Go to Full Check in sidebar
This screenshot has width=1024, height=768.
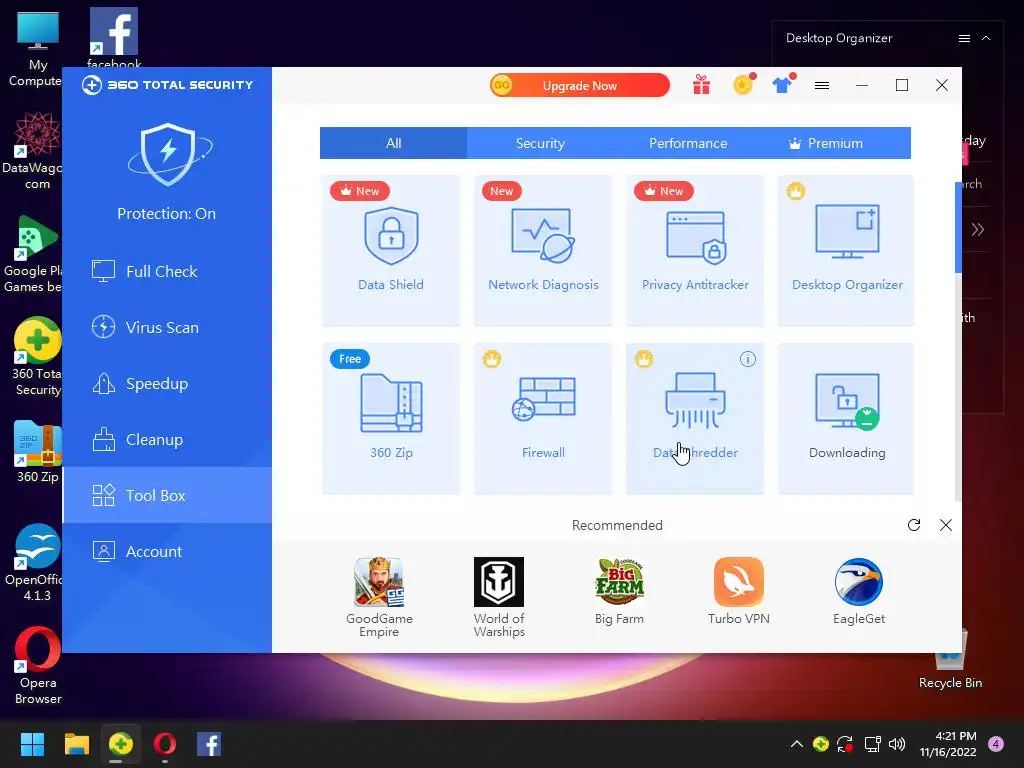pyautogui.click(x=167, y=271)
